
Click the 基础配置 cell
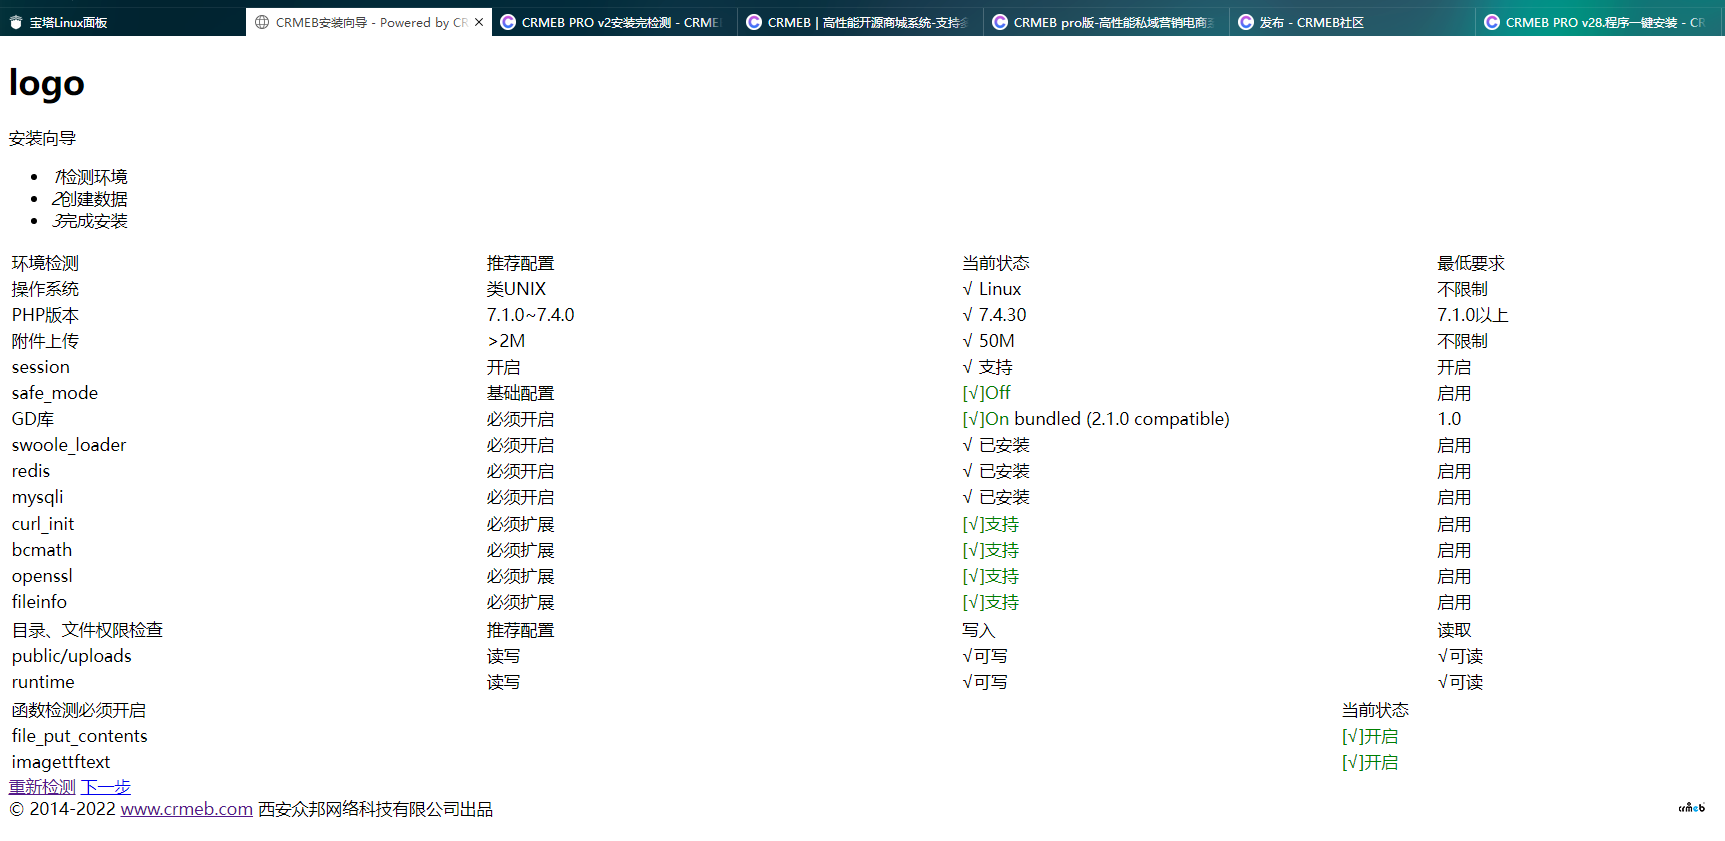point(520,393)
